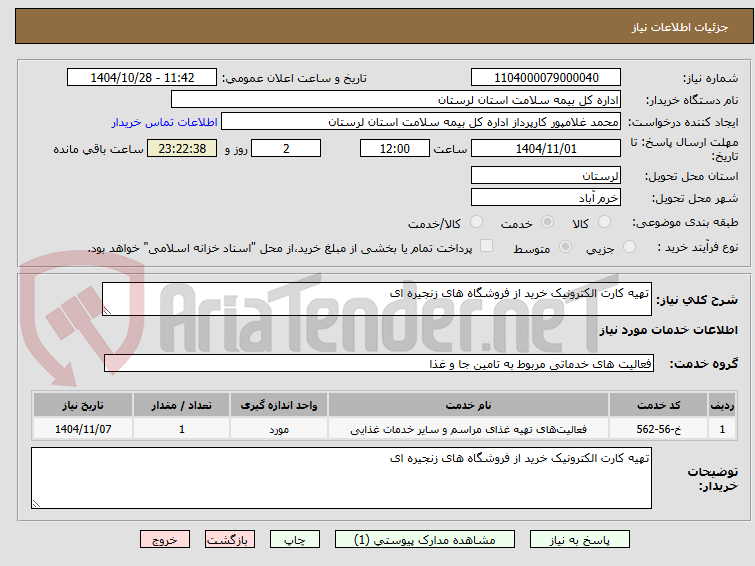Click the deadline time 12:00 field

pyautogui.click(x=395, y=148)
